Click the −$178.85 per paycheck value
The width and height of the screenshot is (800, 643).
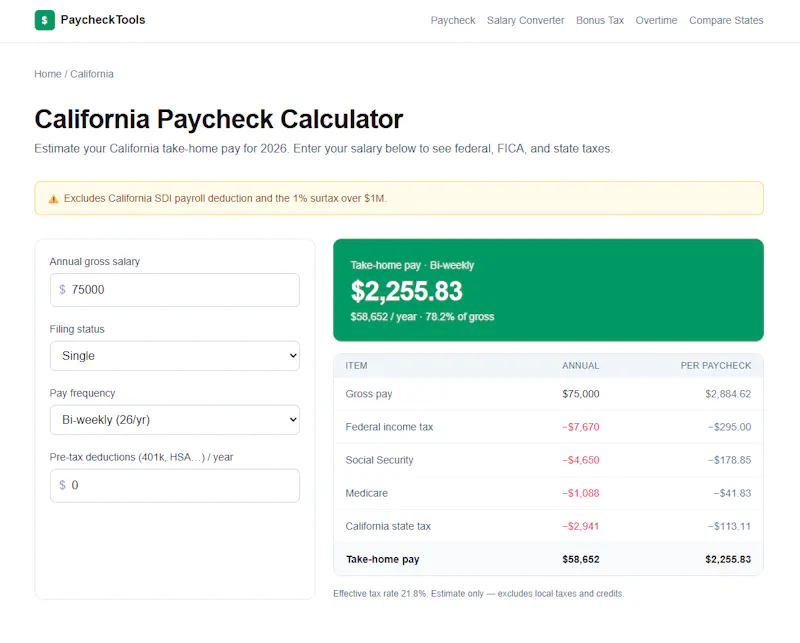(x=729, y=460)
